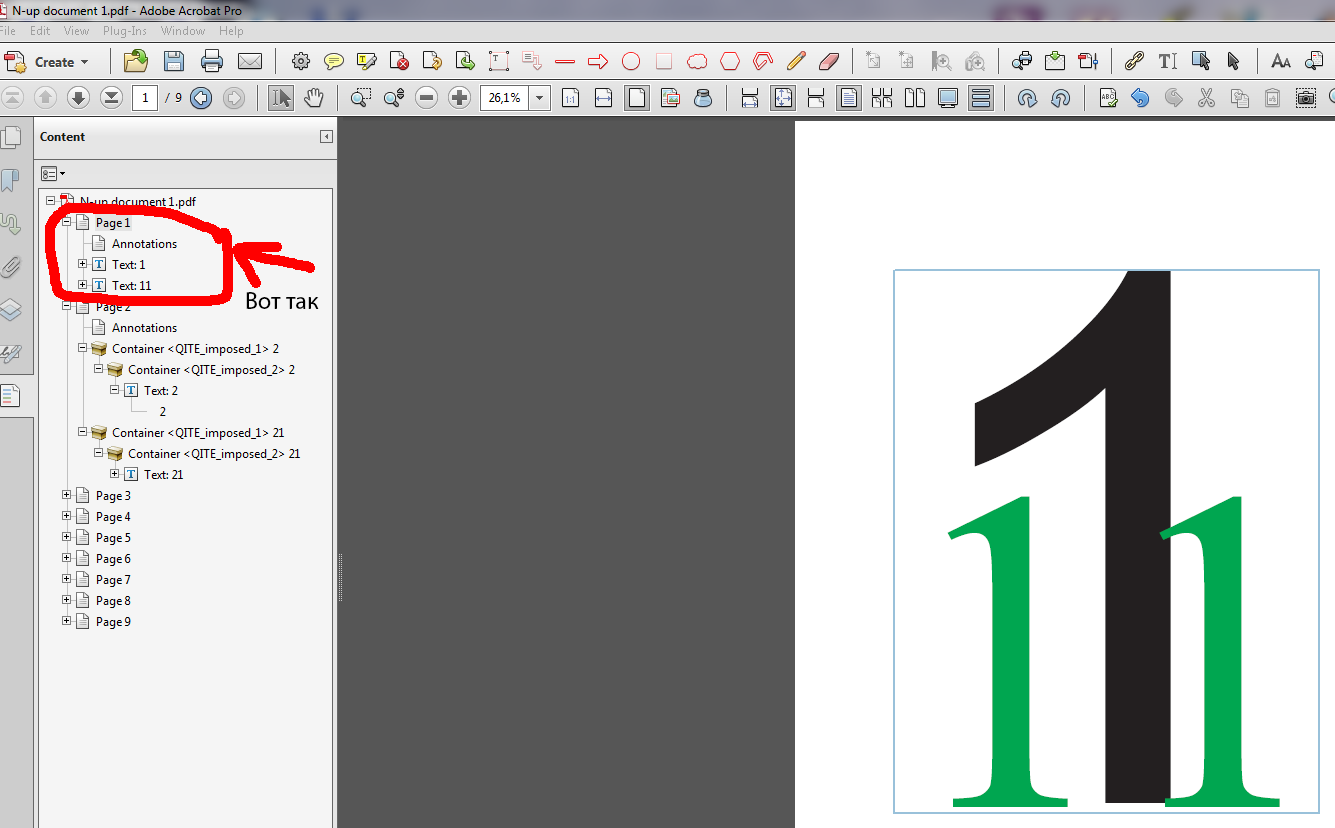
Task: Save the document with the floppy icon
Action: [174, 61]
